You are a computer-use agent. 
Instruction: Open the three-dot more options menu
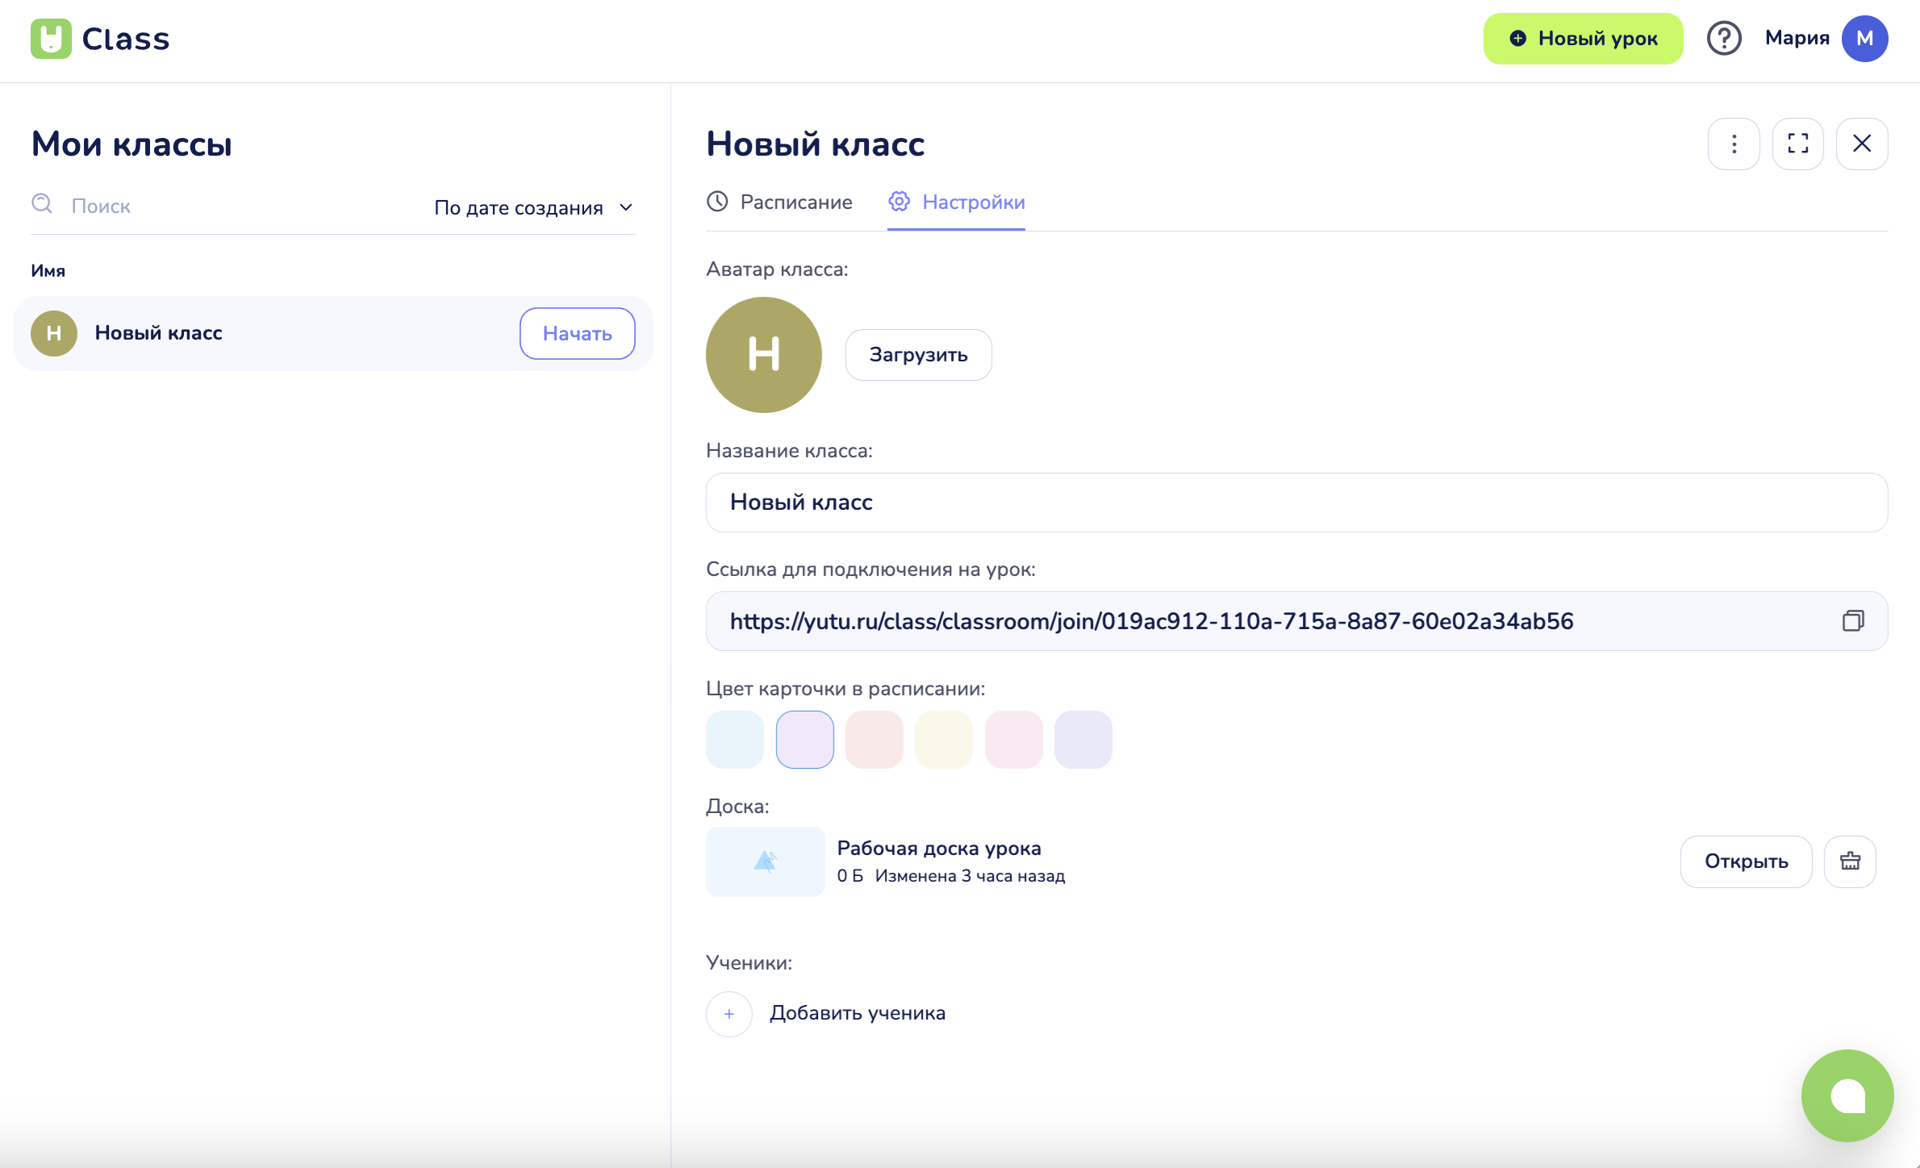coord(1733,144)
